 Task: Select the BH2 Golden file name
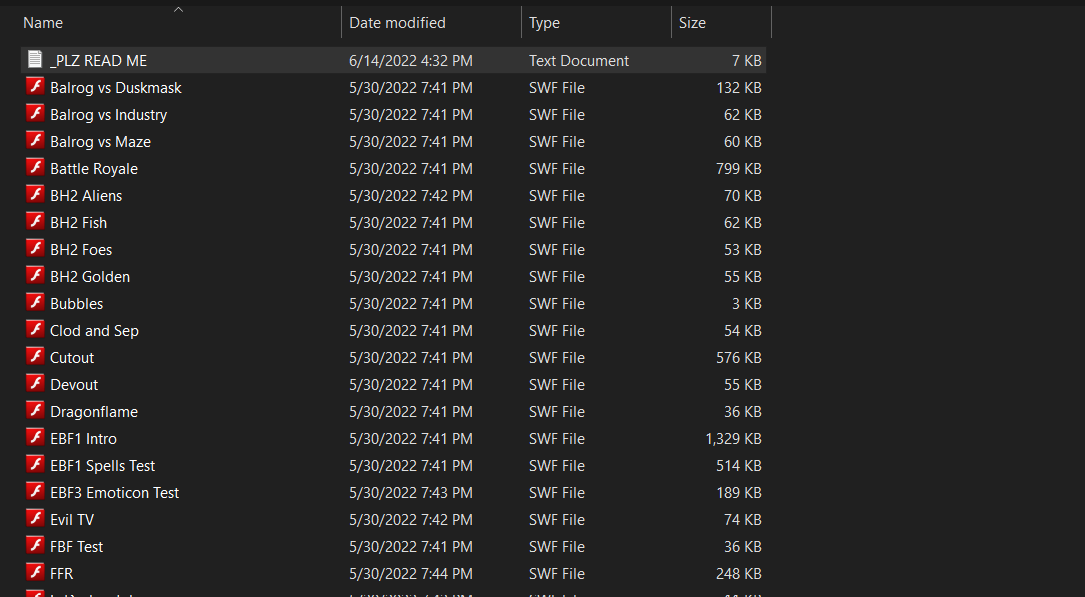coord(90,277)
